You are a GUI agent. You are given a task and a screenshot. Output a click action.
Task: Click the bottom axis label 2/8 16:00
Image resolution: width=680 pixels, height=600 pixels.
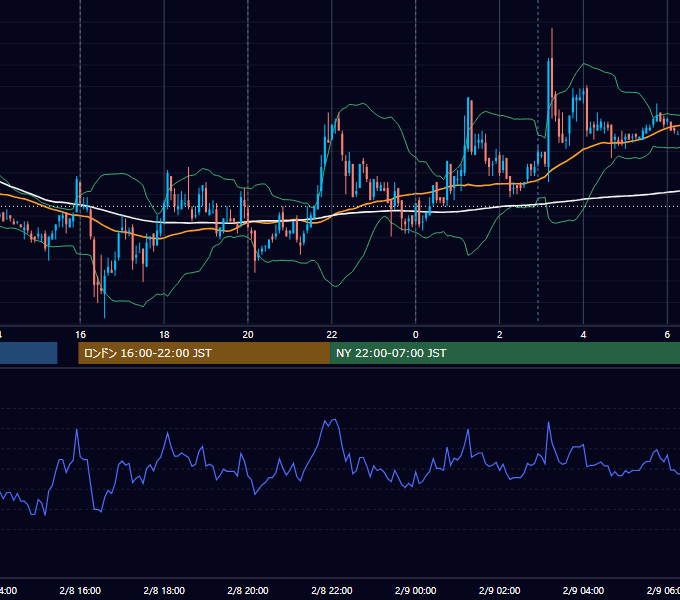[x=80, y=590]
